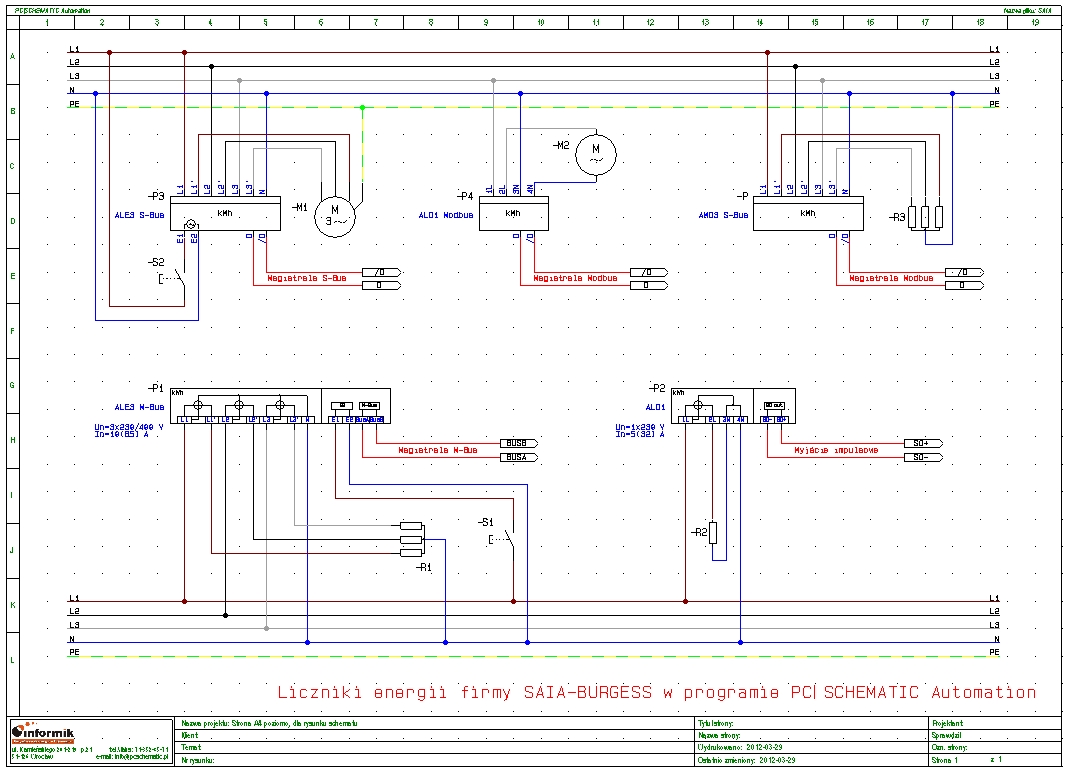Image resolution: width=1068 pixels, height=774 pixels.
Task: Click the e-mail address in the informik block
Action: click(x=132, y=756)
